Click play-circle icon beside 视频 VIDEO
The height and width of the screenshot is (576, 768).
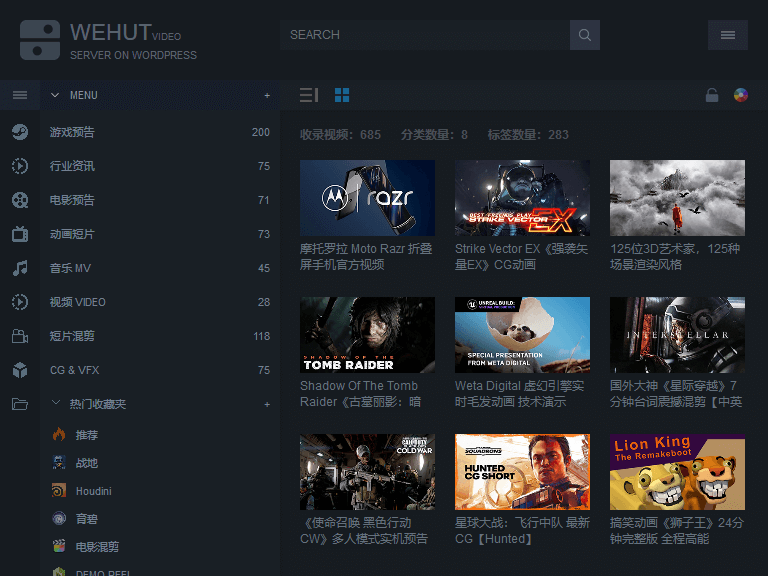20,302
